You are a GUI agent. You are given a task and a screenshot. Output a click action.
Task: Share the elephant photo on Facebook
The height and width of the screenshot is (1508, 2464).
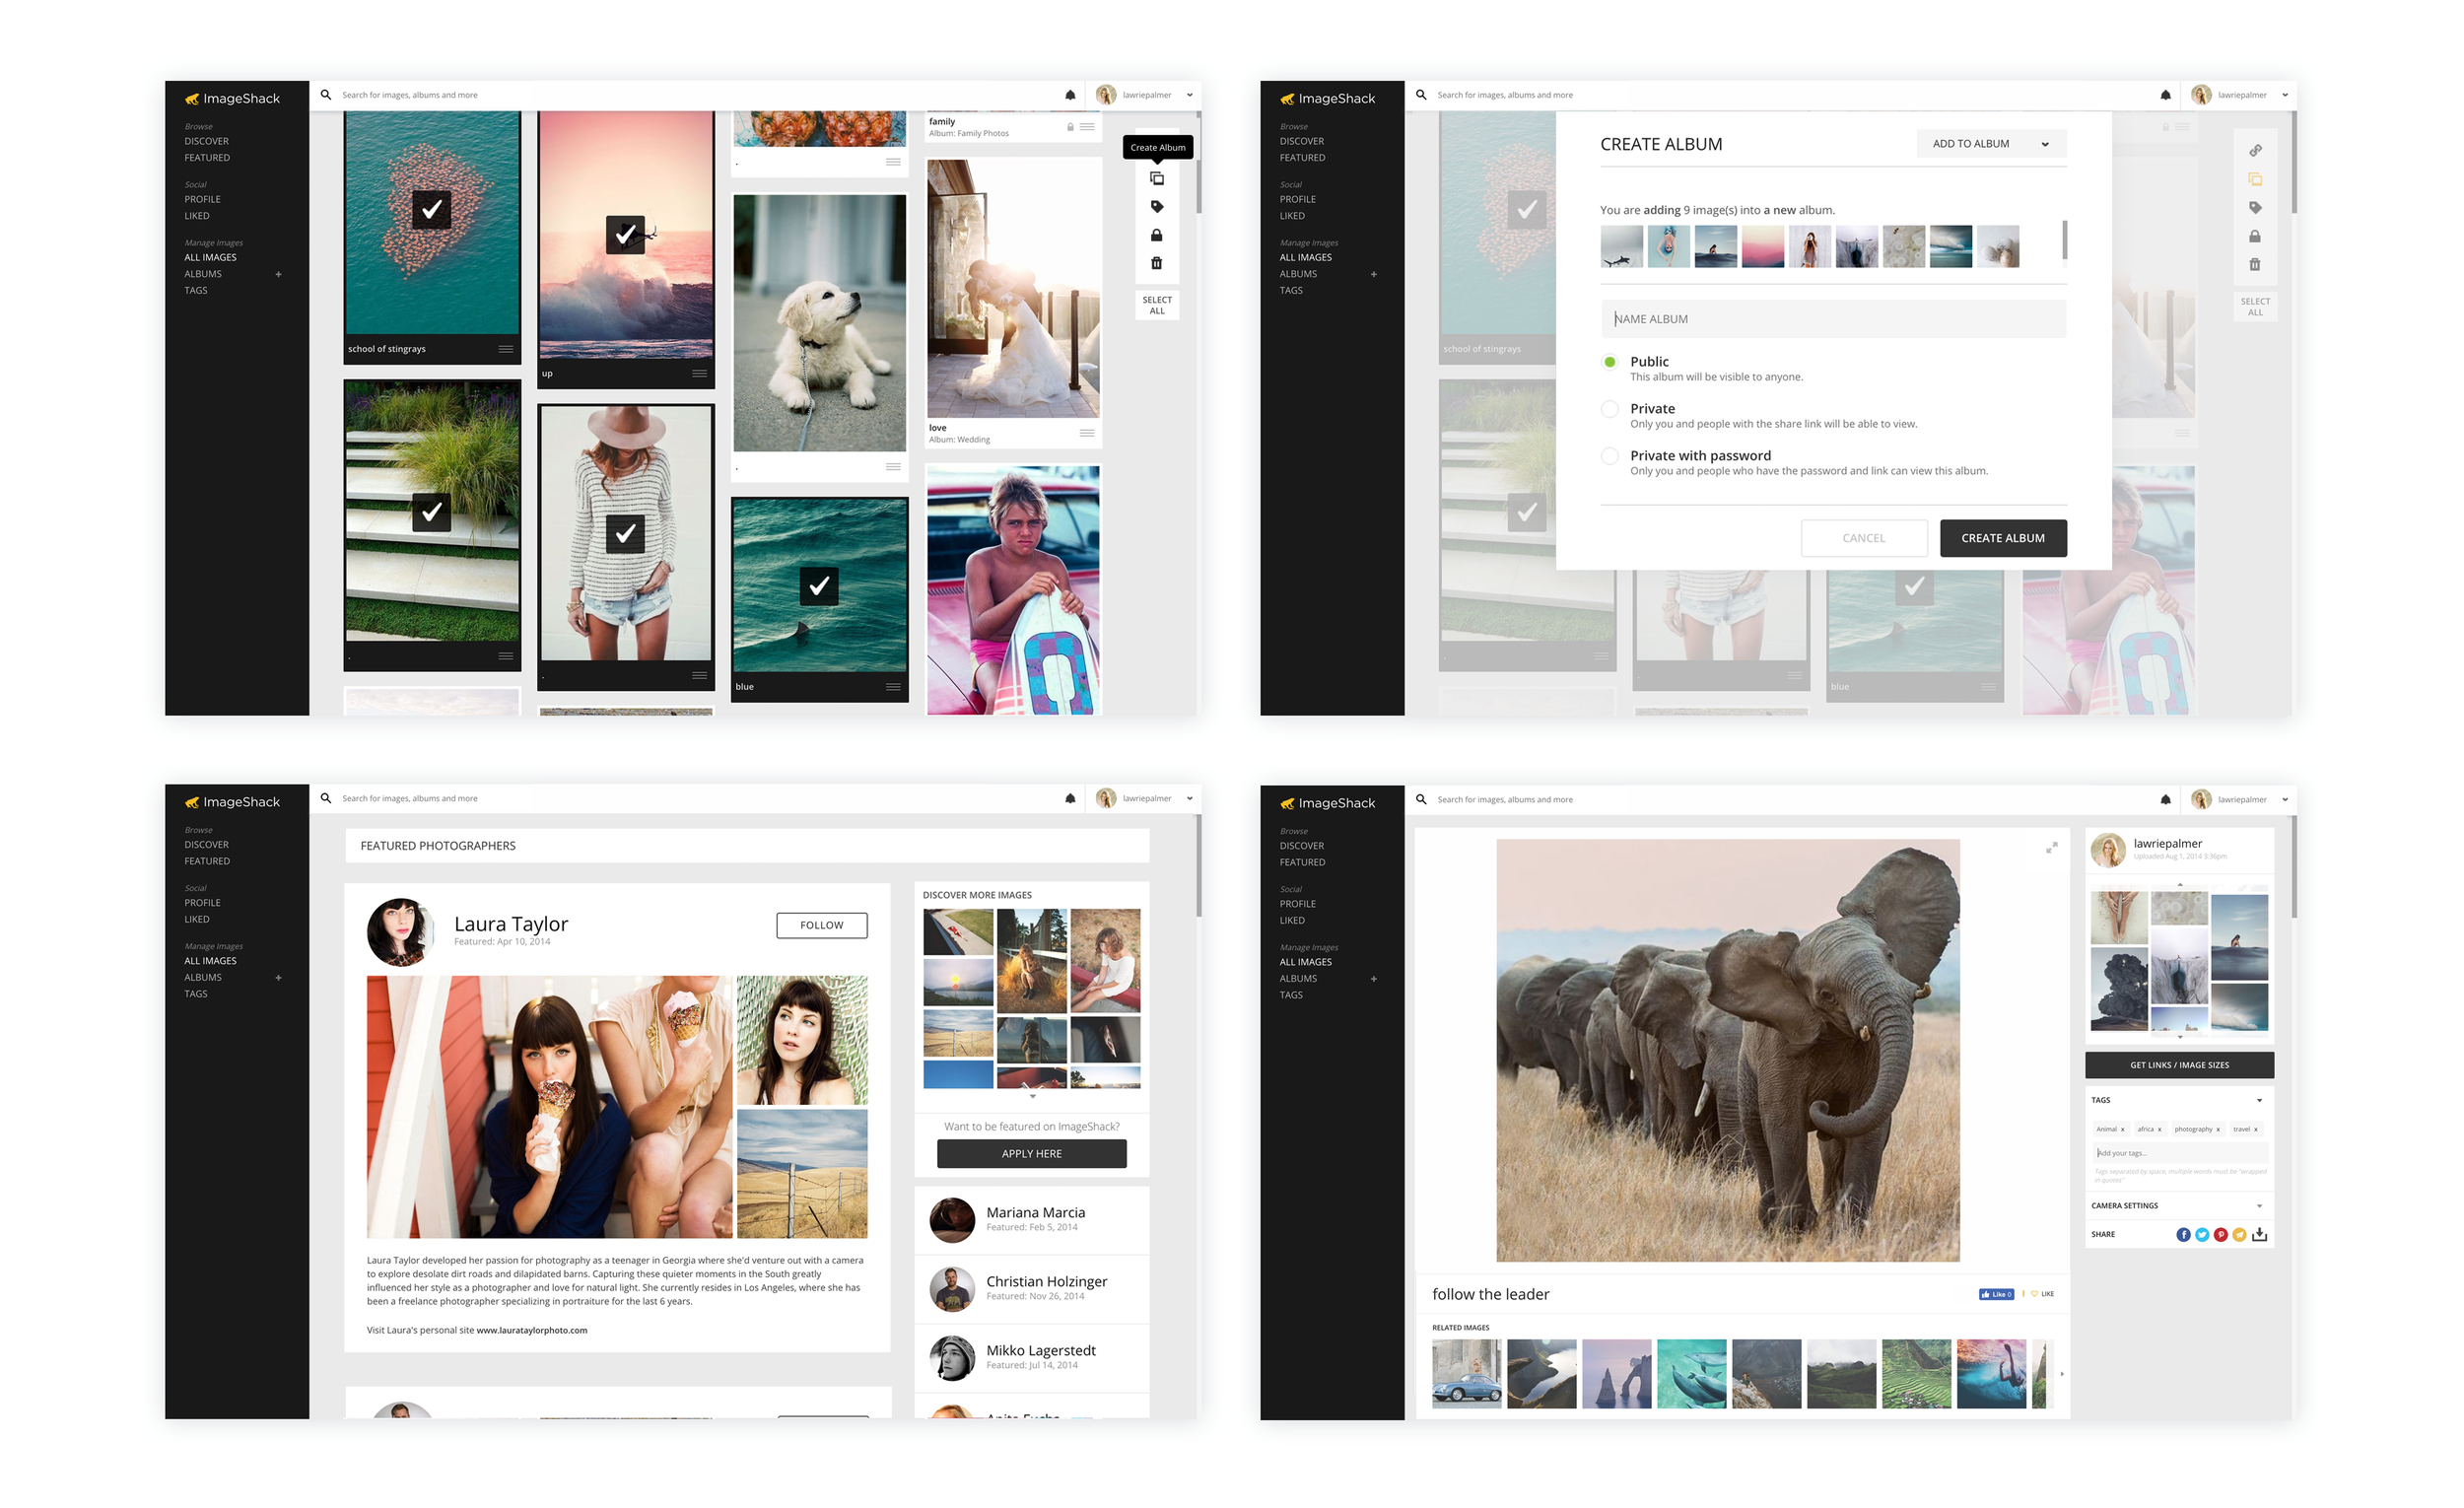click(x=2183, y=1235)
